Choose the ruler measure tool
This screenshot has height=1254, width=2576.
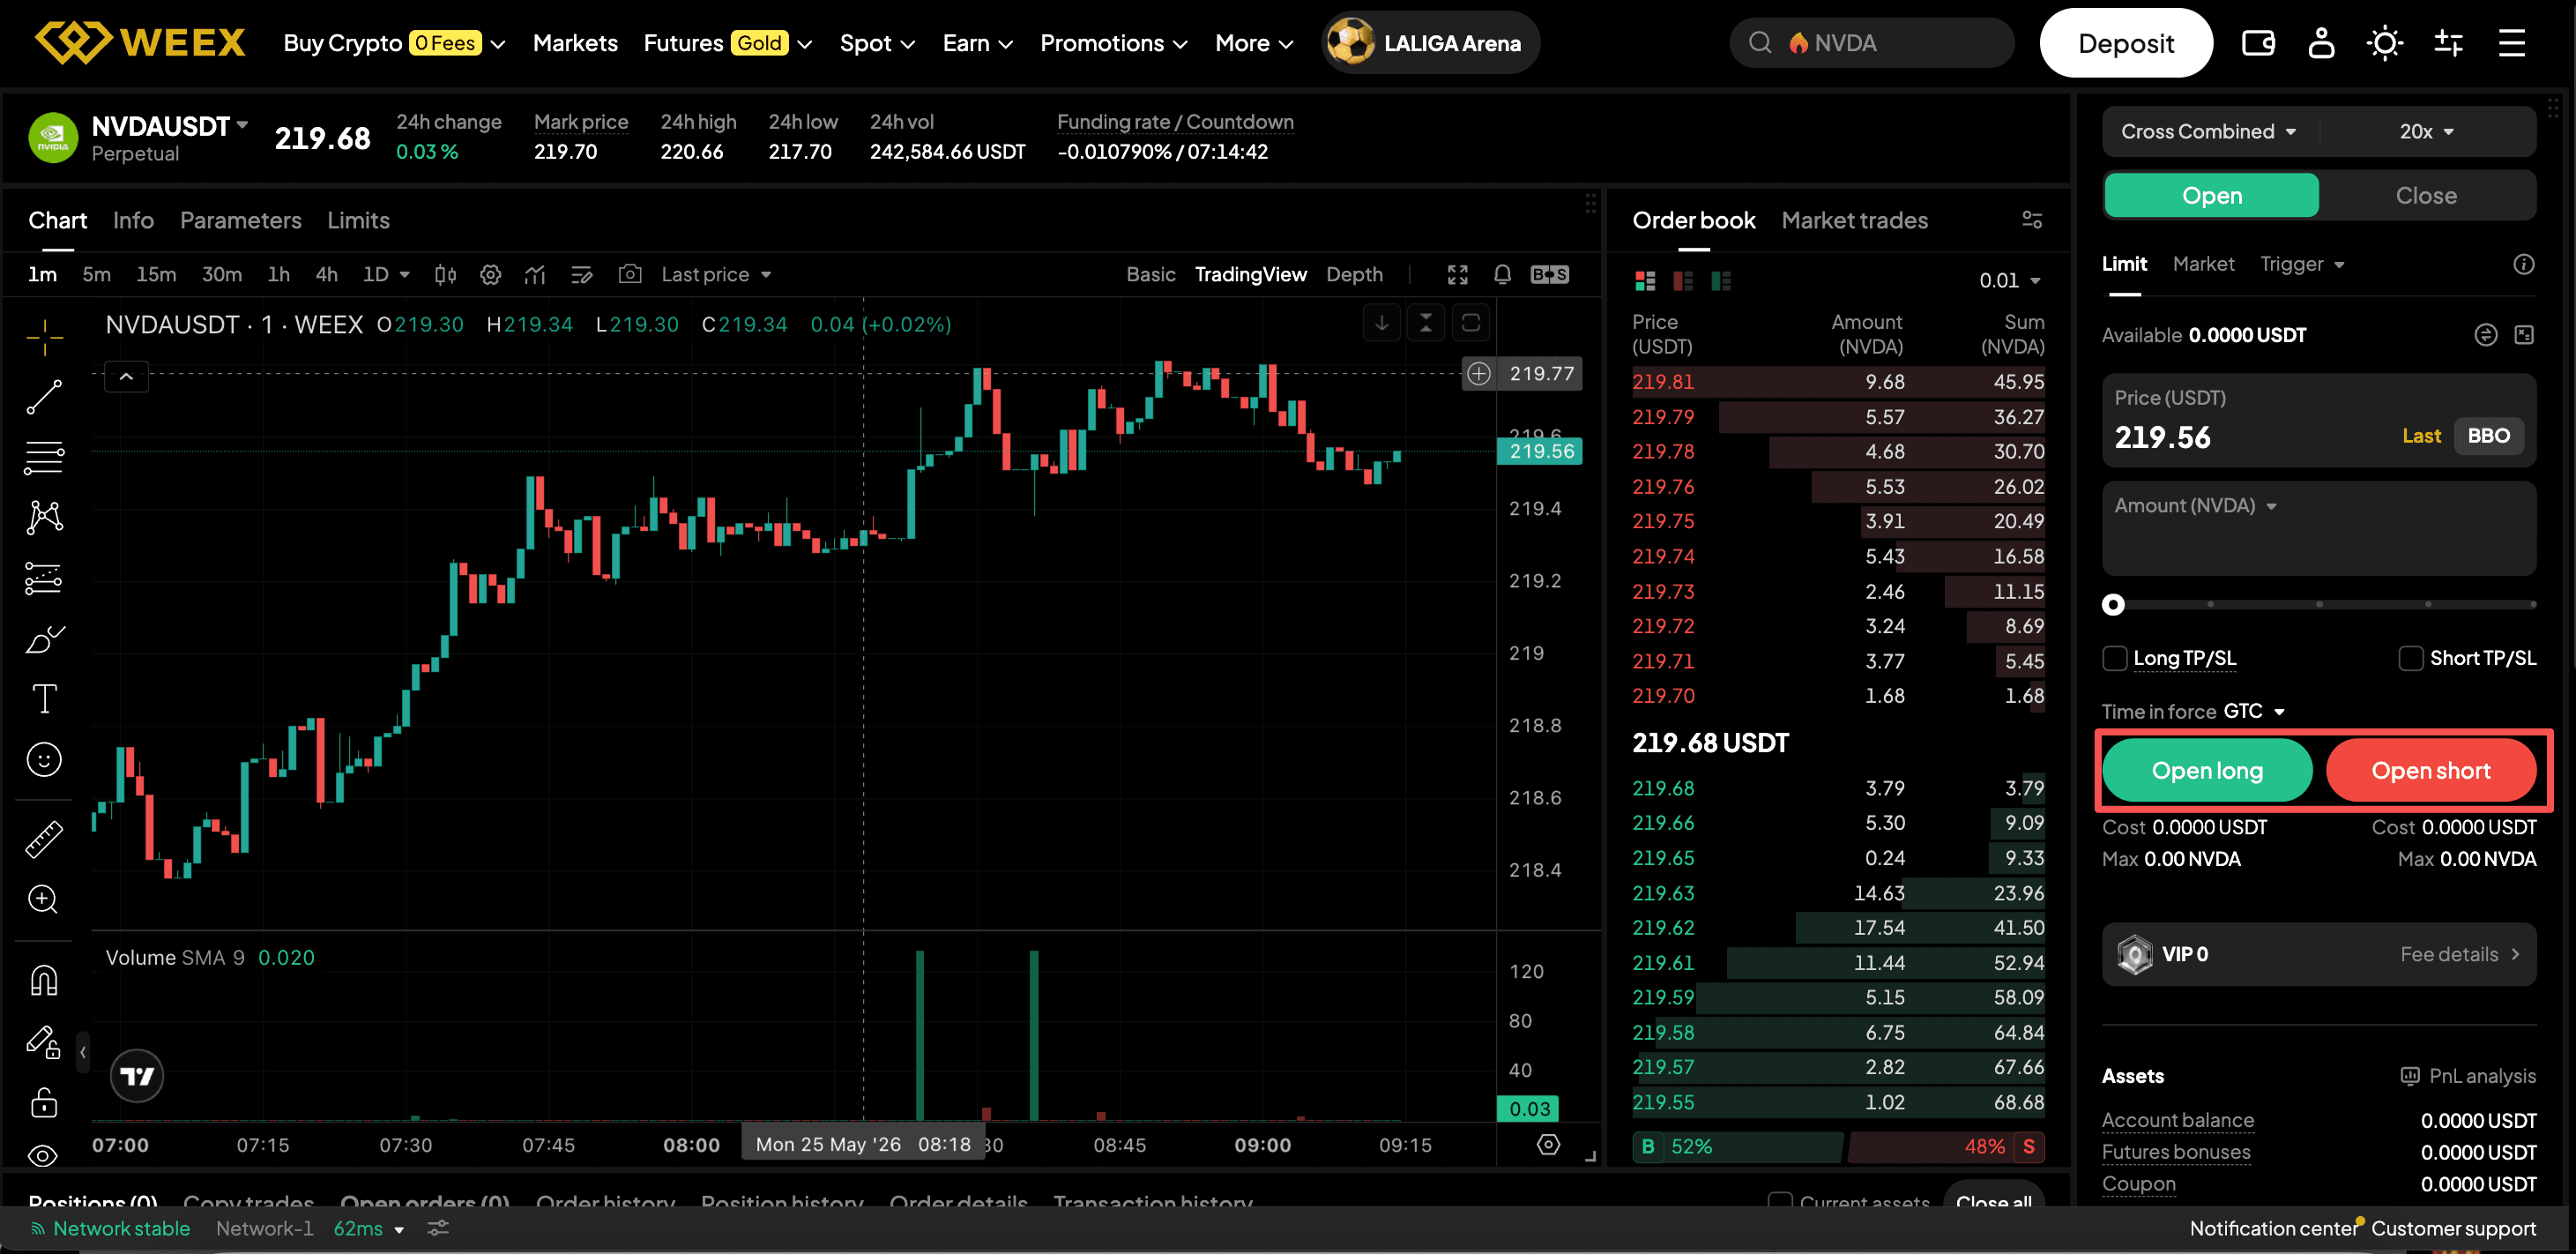[44, 839]
